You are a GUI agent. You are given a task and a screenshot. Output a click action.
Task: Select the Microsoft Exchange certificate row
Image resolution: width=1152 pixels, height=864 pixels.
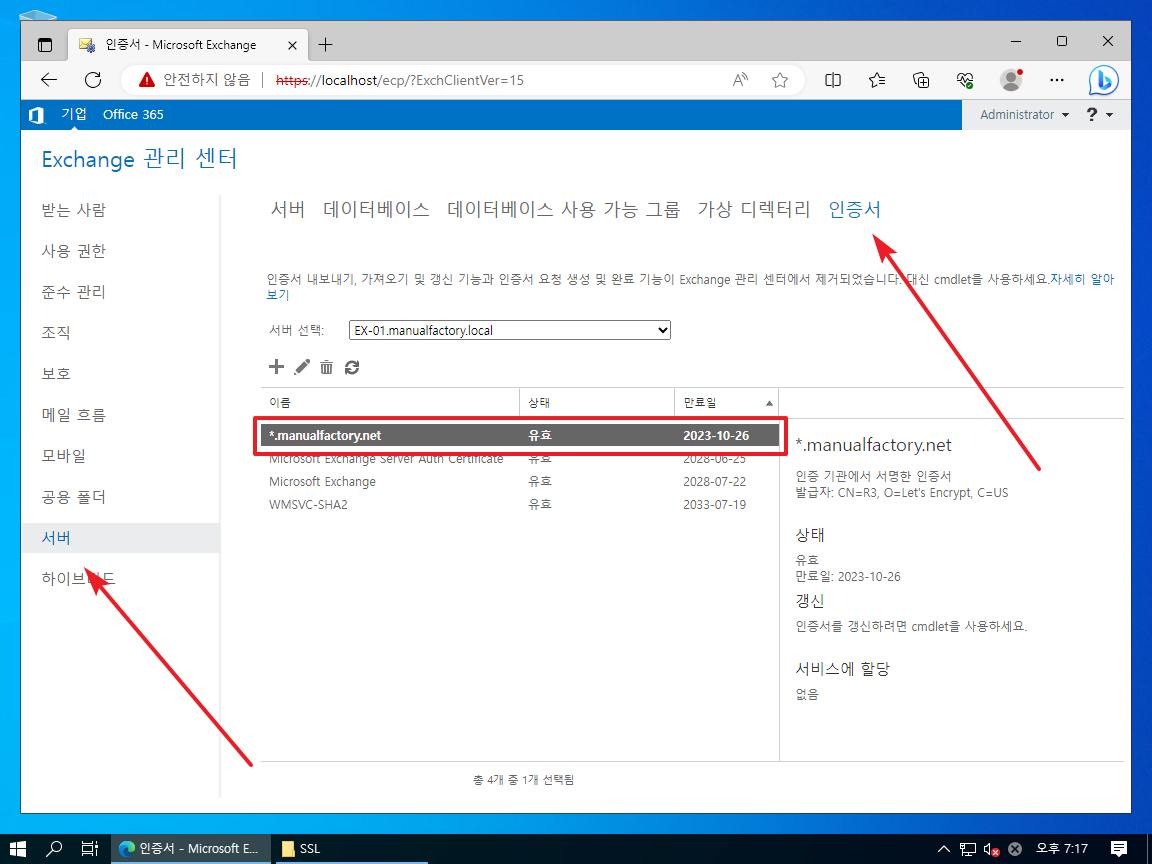[x=519, y=482]
